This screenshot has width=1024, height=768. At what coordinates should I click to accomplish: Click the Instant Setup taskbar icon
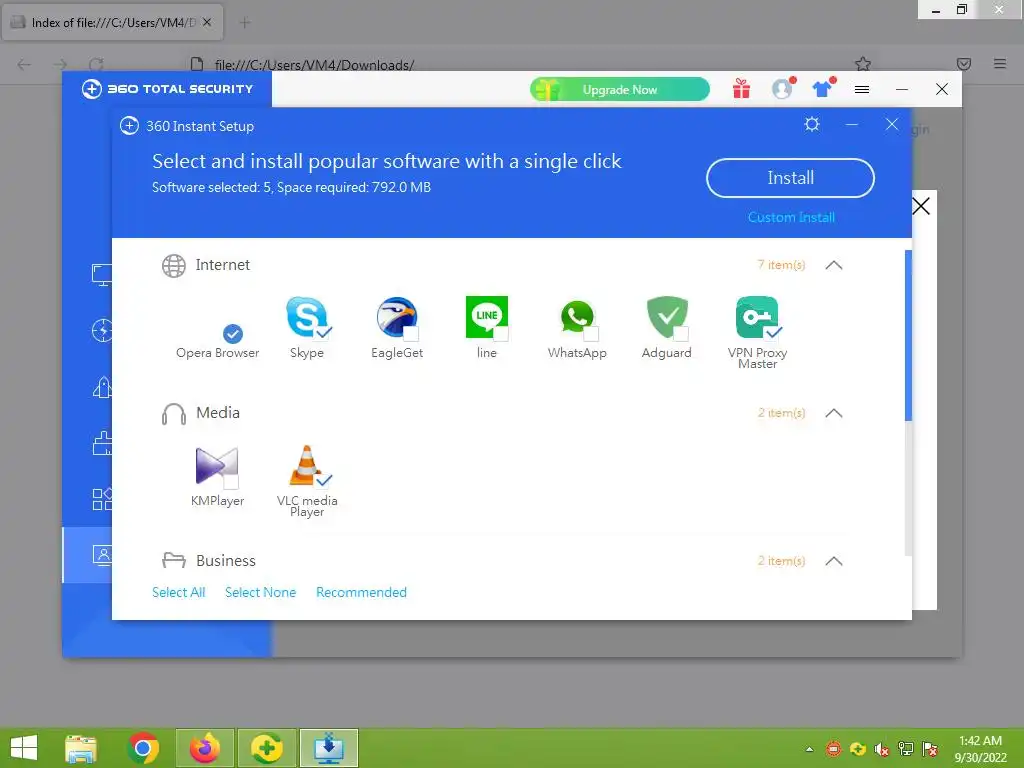pyautogui.click(x=328, y=748)
